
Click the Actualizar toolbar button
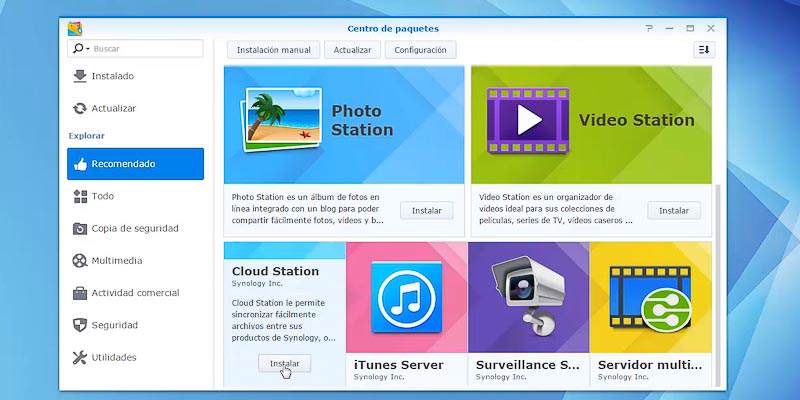(352, 50)
